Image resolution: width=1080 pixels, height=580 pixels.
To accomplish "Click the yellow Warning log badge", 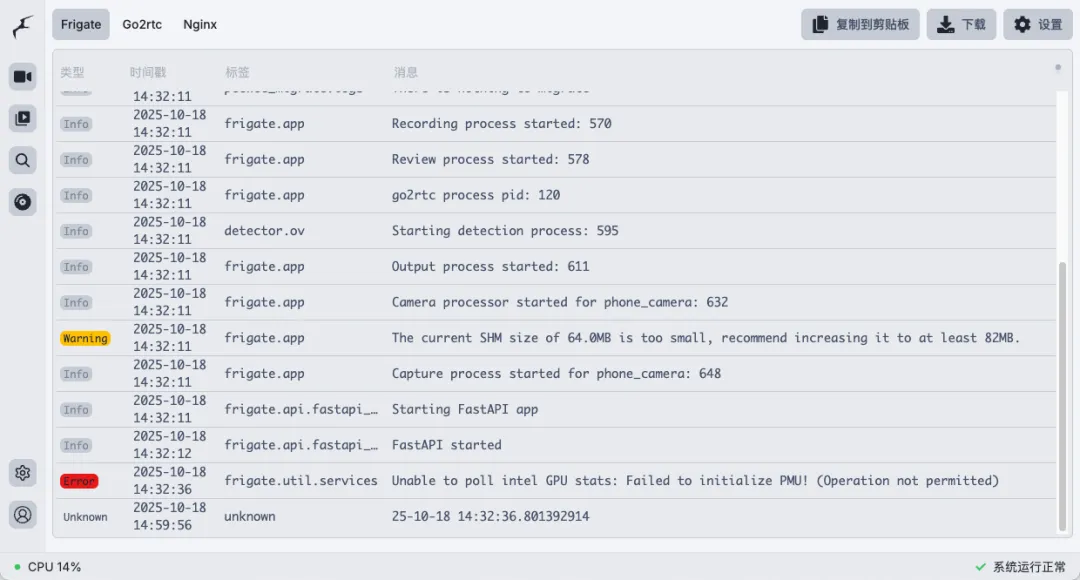I will click(x=85, y=338).
